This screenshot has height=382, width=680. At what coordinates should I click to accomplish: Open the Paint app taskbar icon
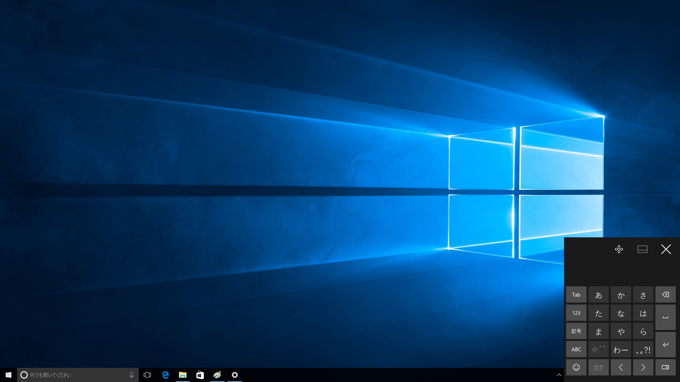217,375
